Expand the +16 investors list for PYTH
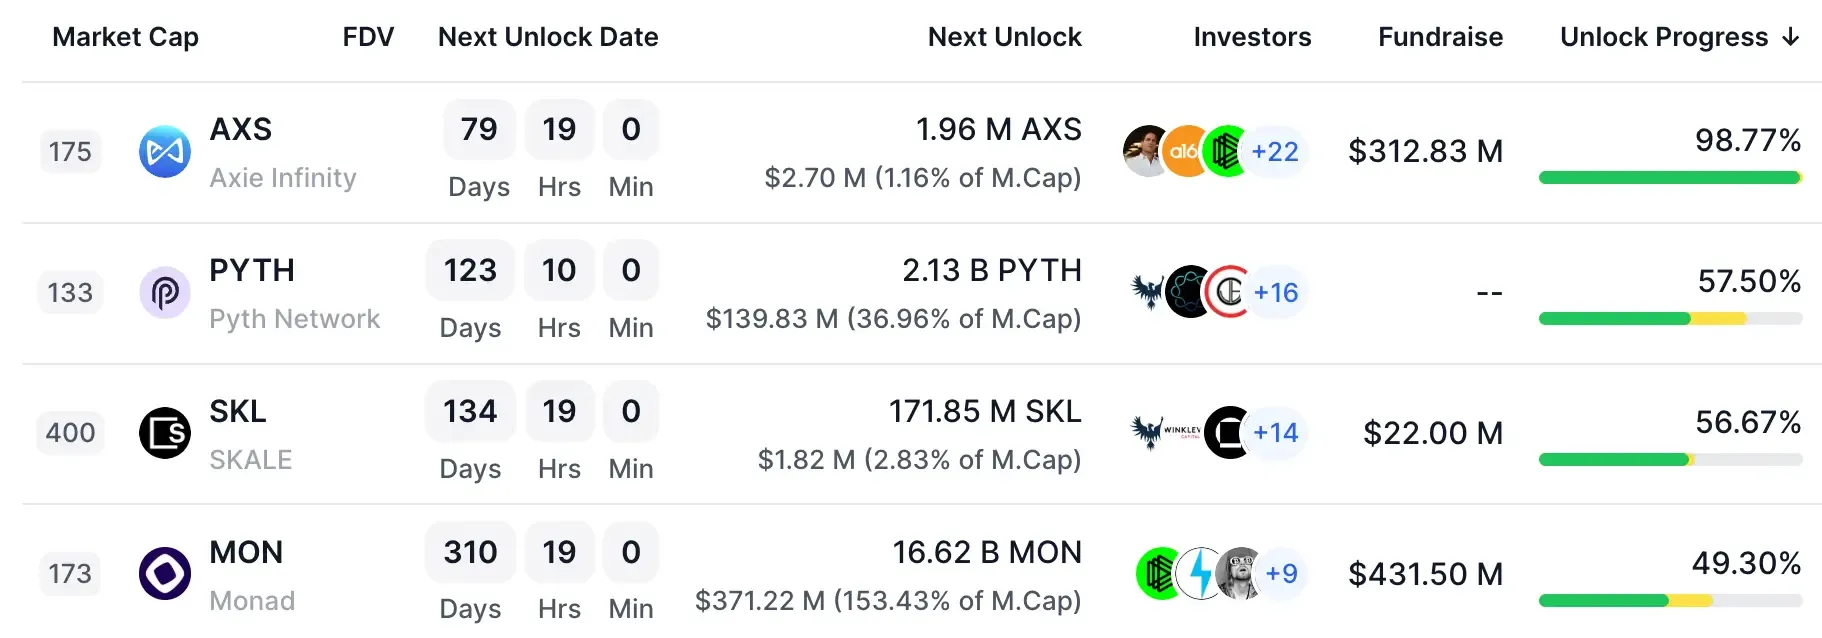 pos(1276,292)
